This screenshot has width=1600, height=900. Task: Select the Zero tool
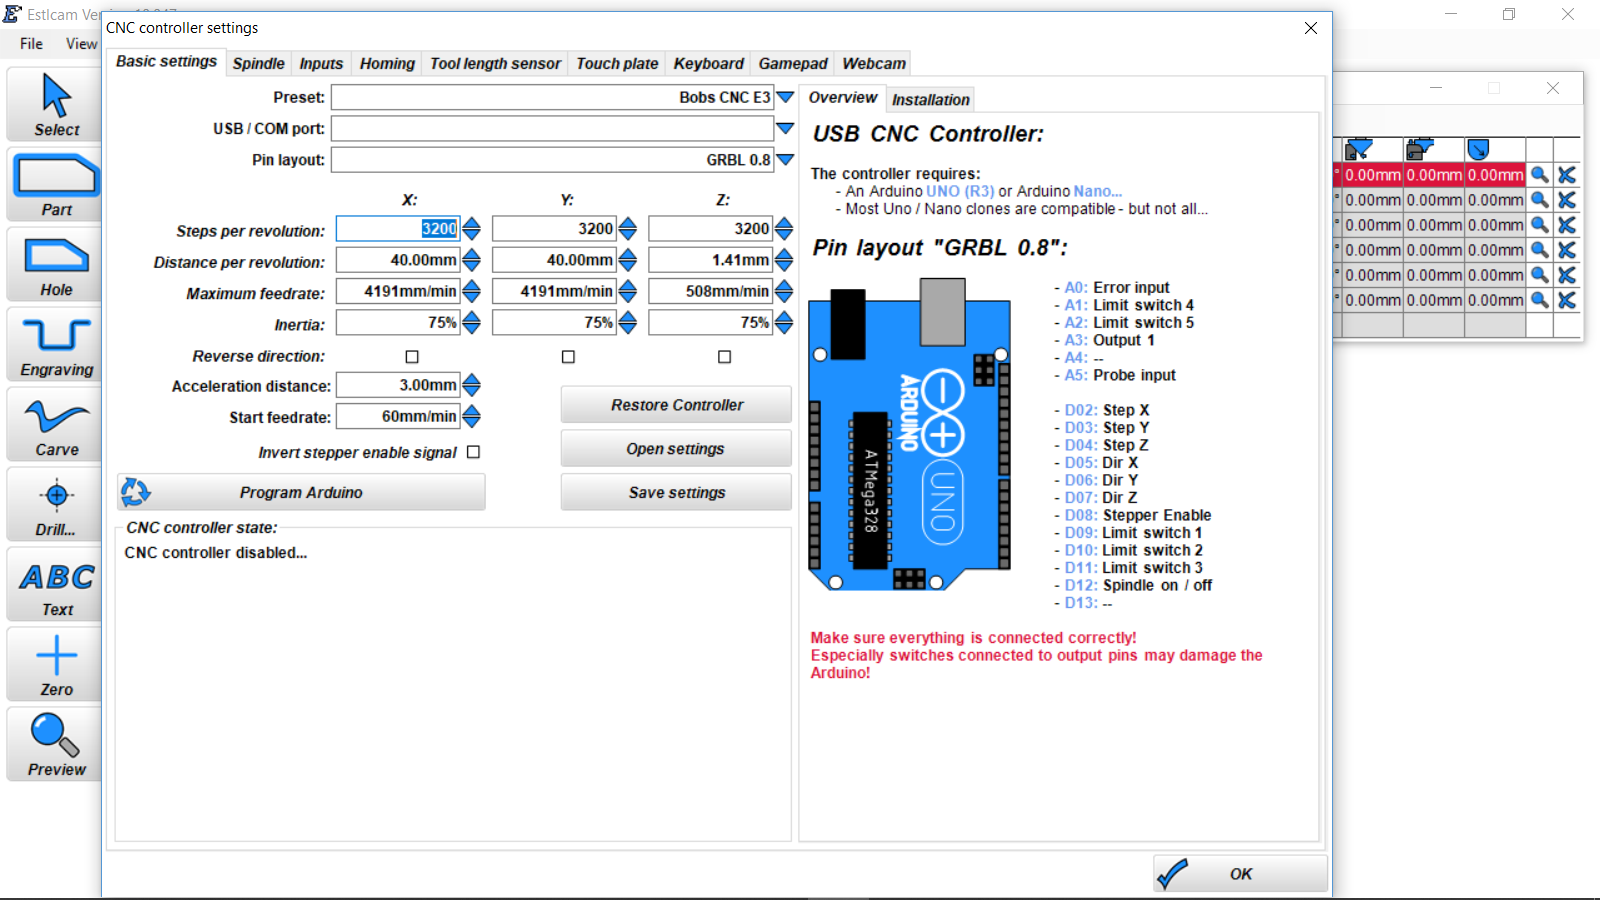click(56, 666)
